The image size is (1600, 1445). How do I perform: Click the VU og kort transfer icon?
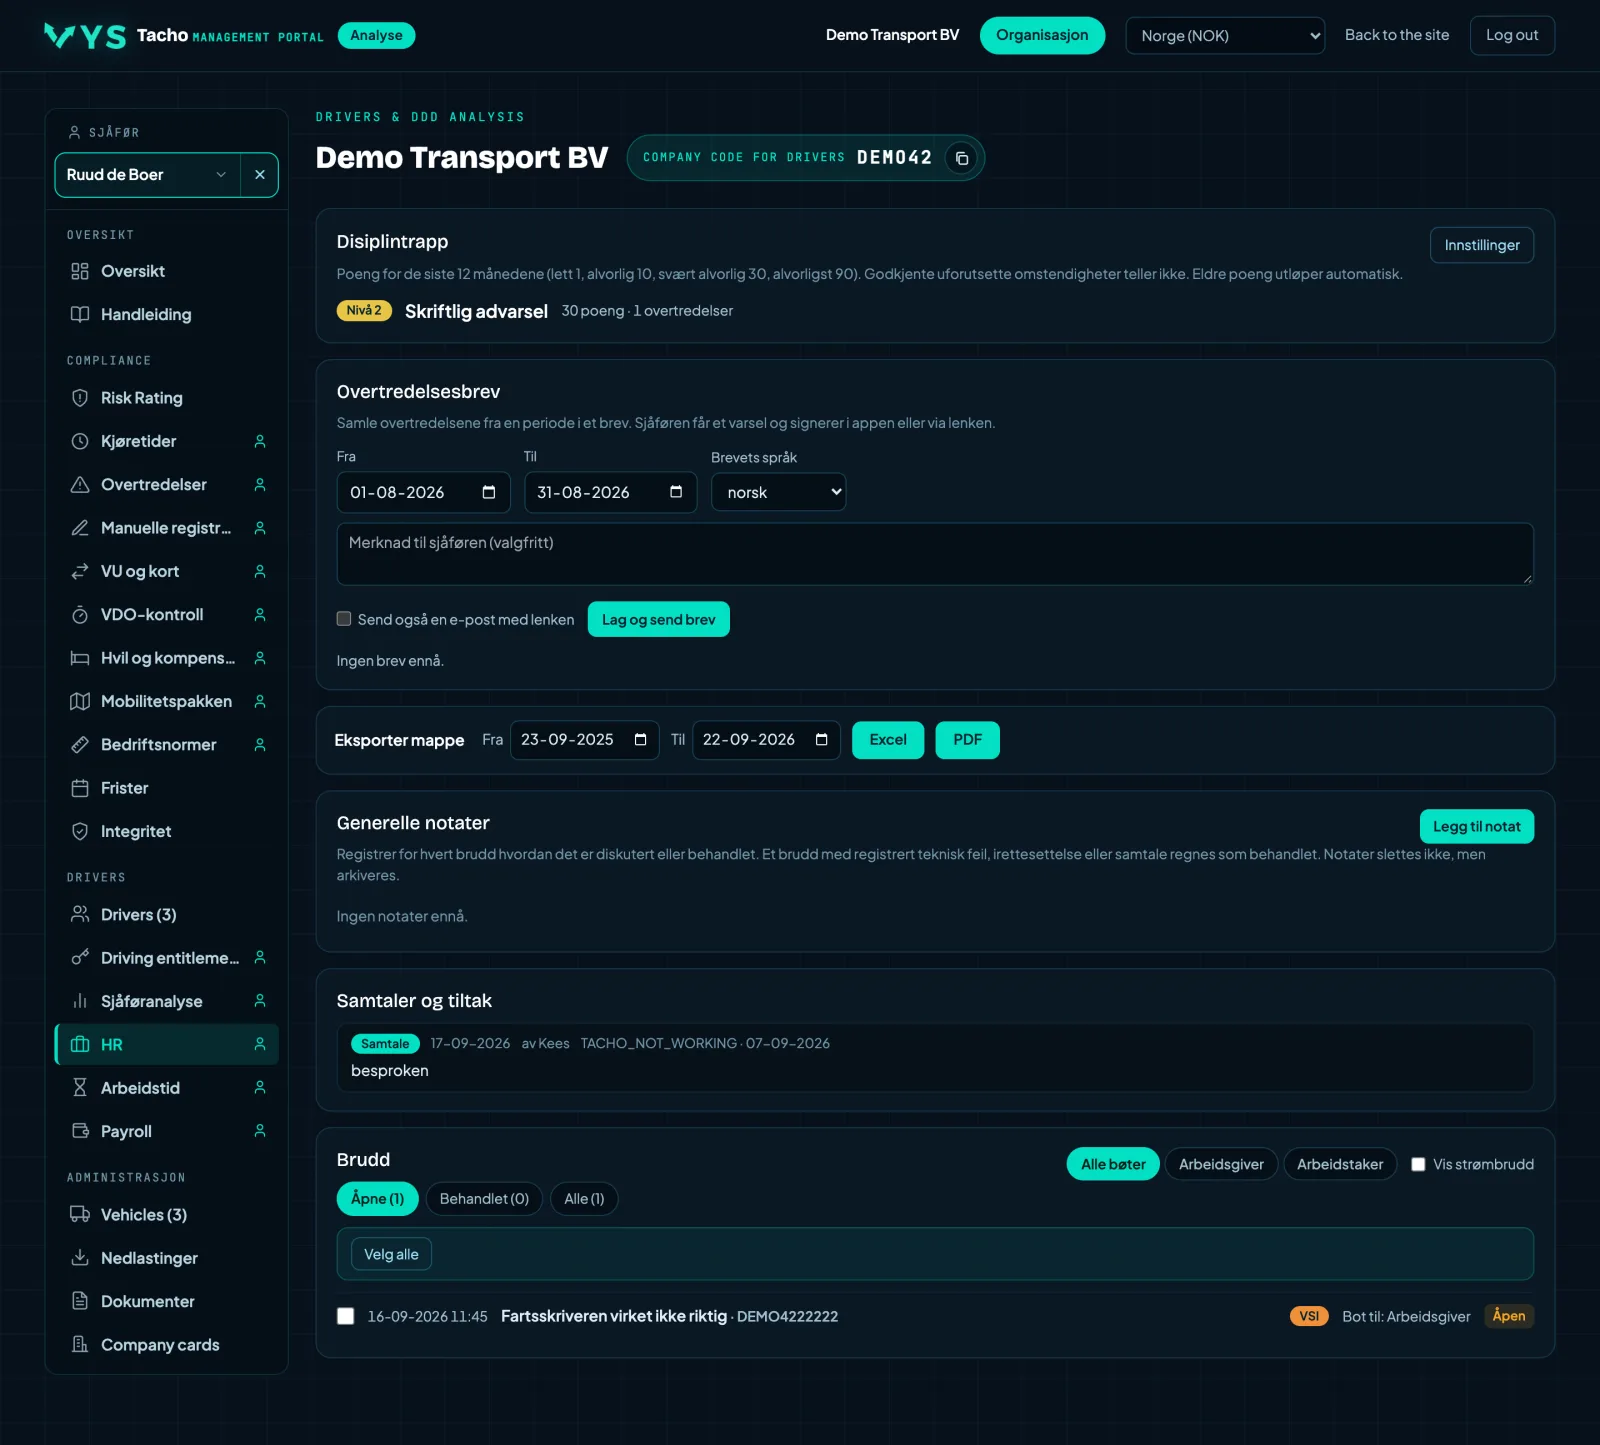click(x=80, y=571)
